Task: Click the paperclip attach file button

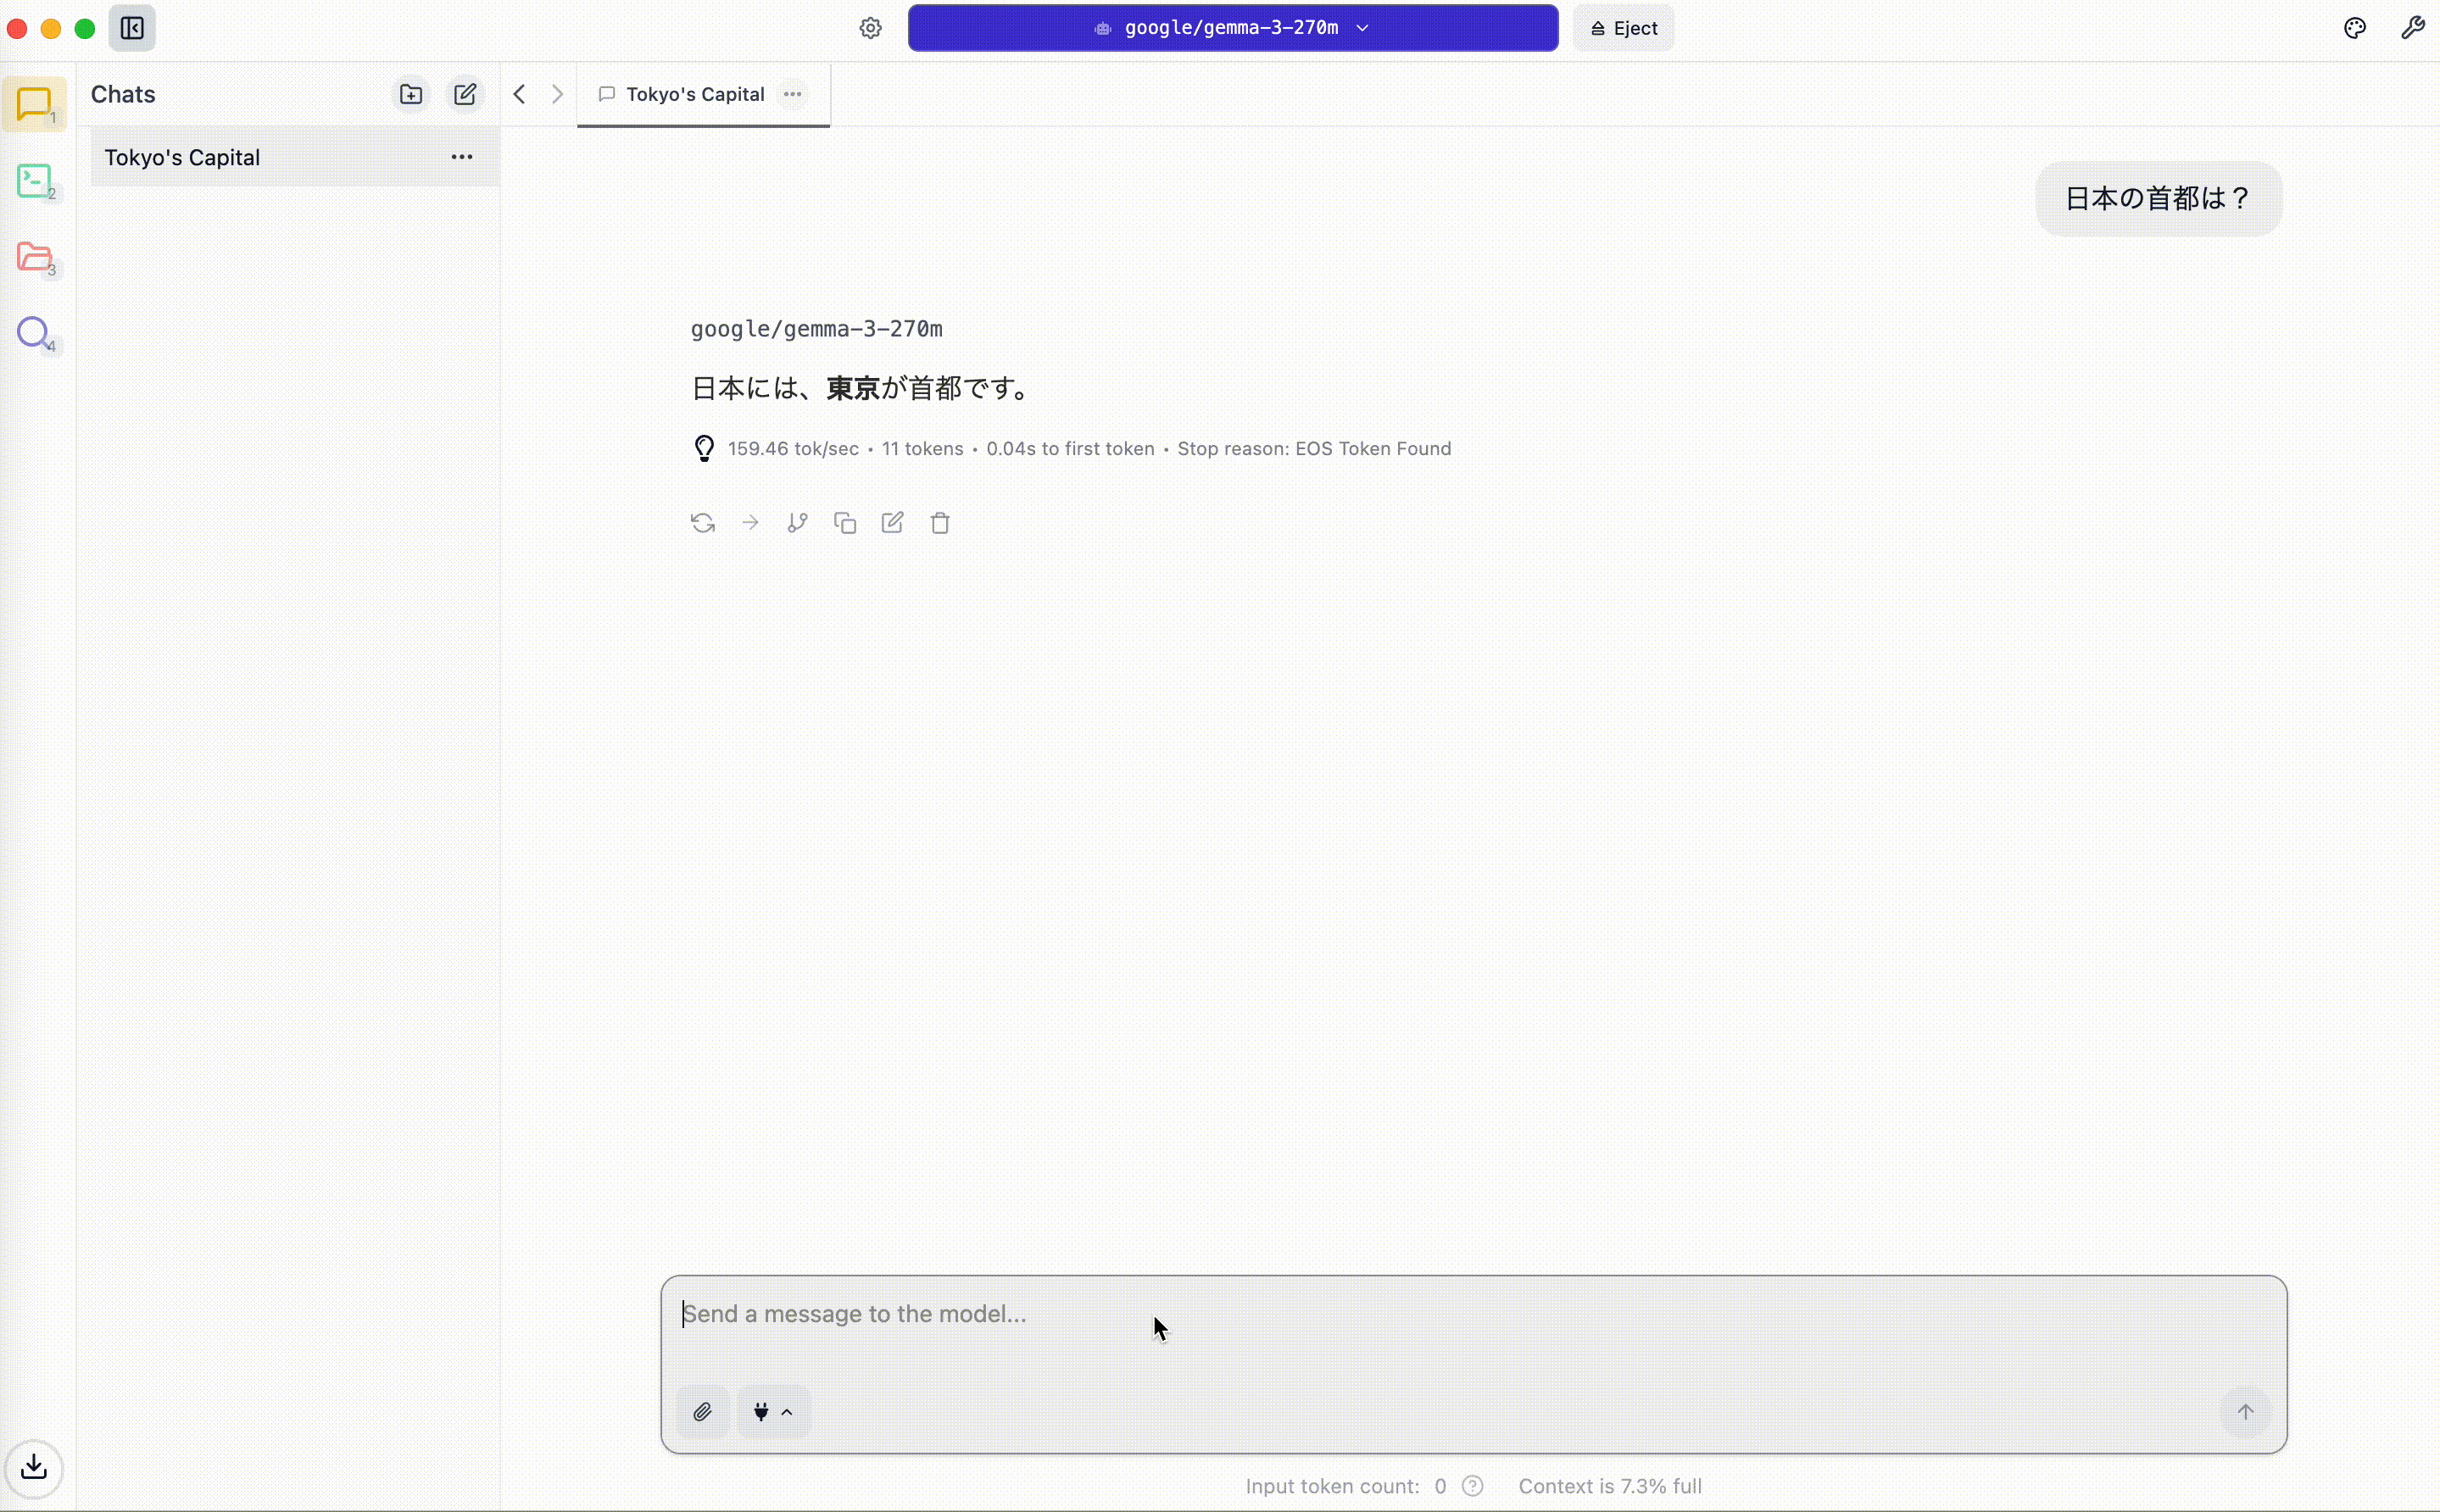Action: click(x=702, y=1411)
